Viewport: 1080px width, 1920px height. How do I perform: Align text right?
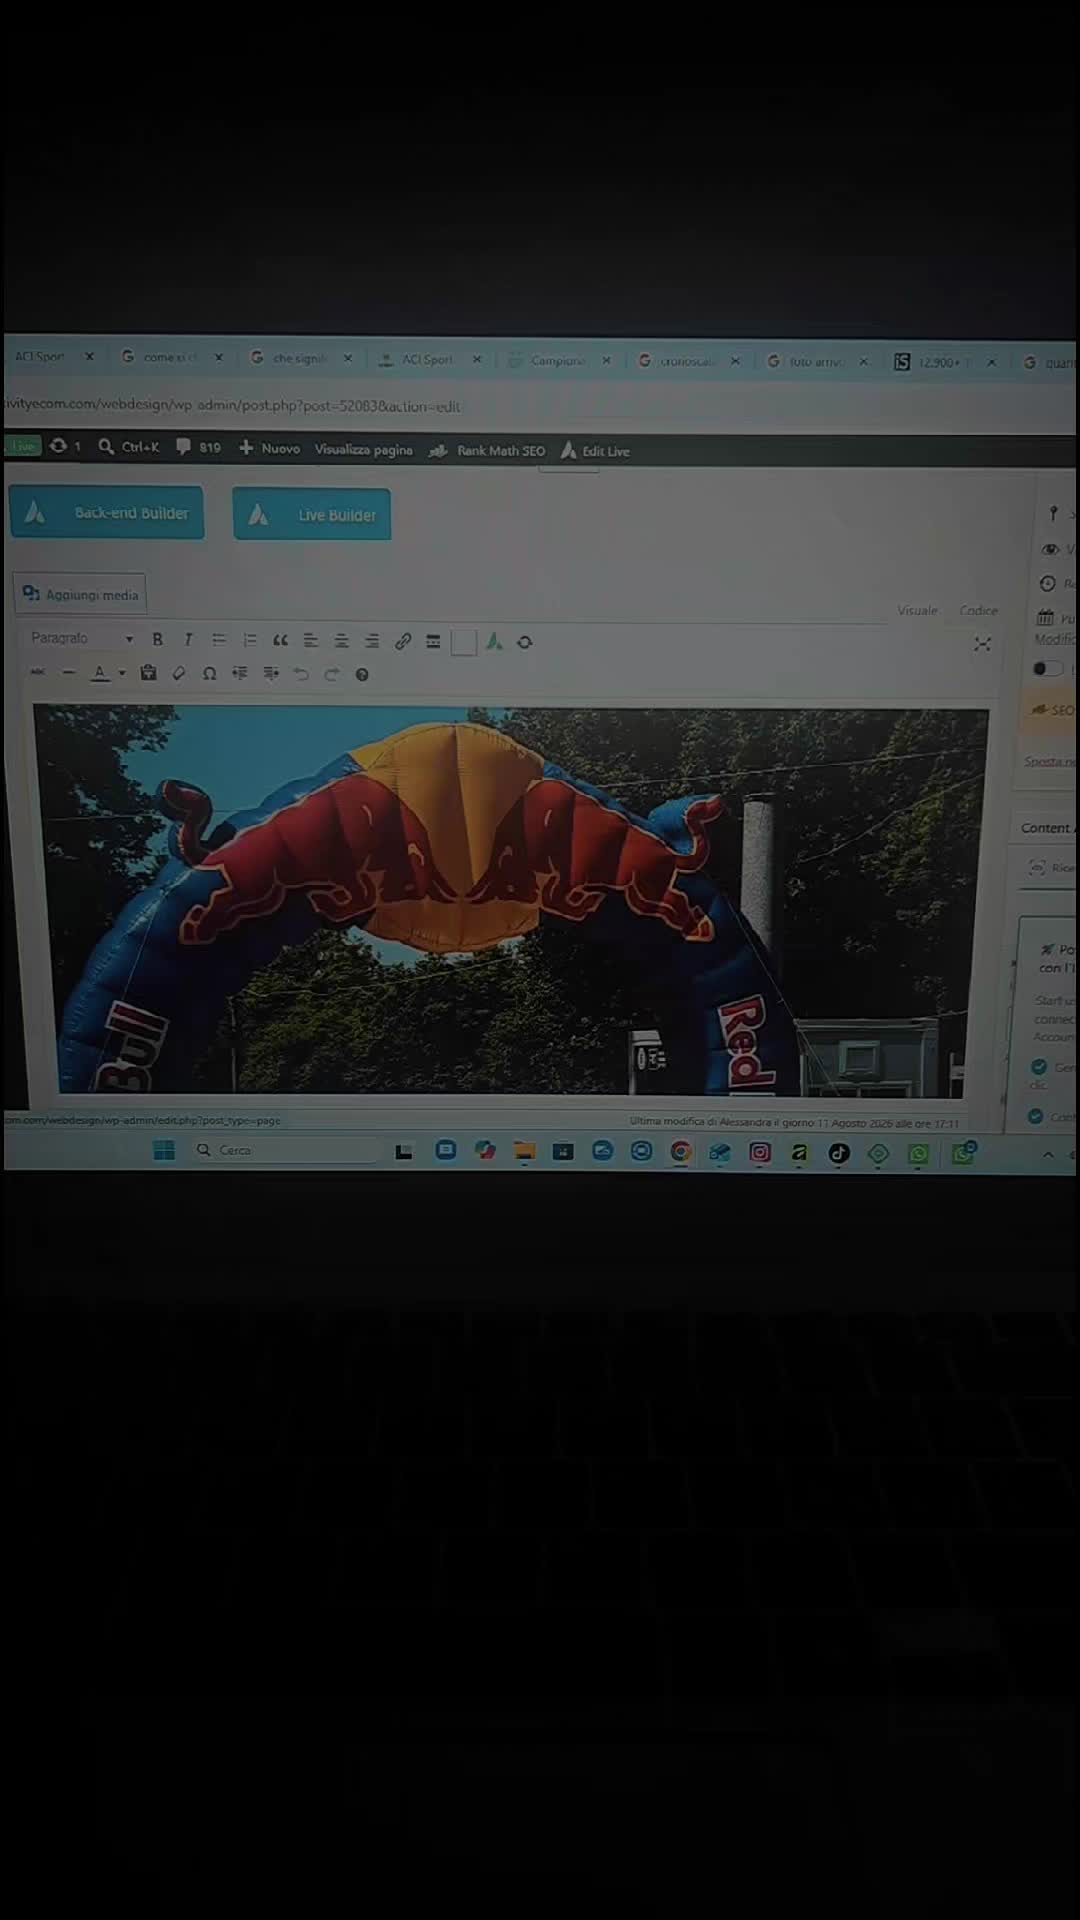tap(372, 641)
